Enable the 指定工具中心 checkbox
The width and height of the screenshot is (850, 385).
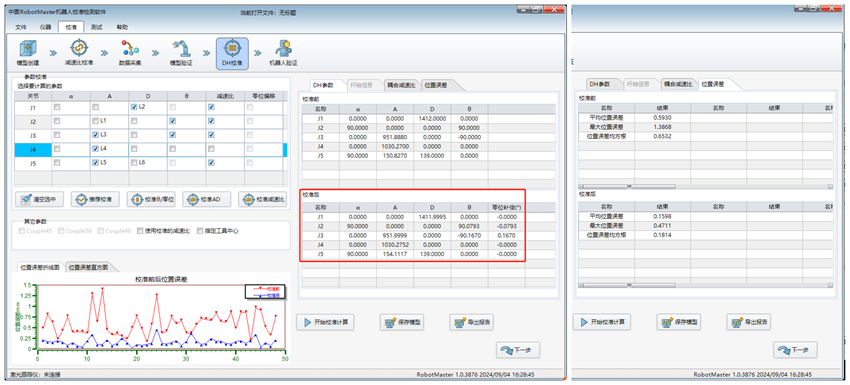click(200, 230)
